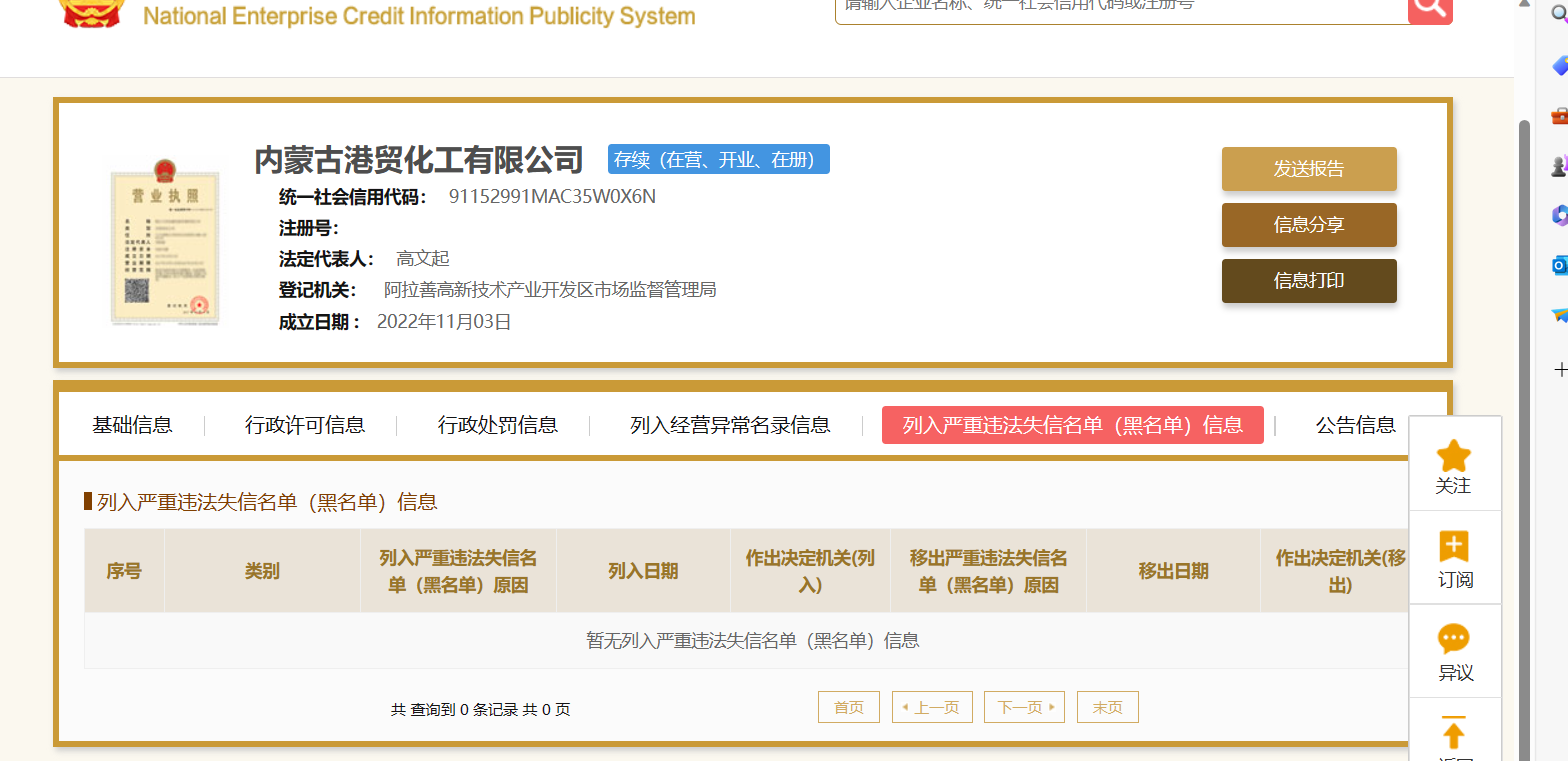
Task: Click the 序号 column header
Action: click(124, 571)
